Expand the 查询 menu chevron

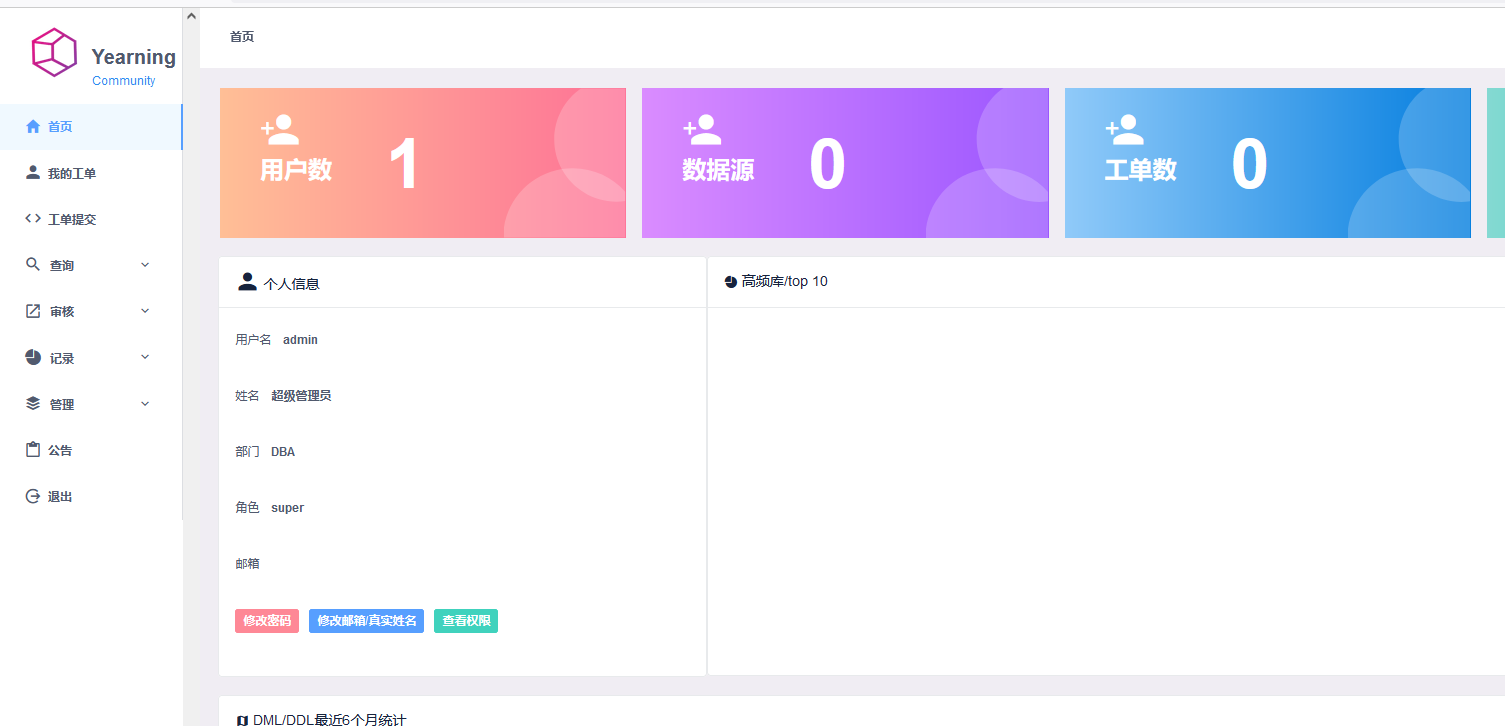pyautogui.click(x=145, y=265)
